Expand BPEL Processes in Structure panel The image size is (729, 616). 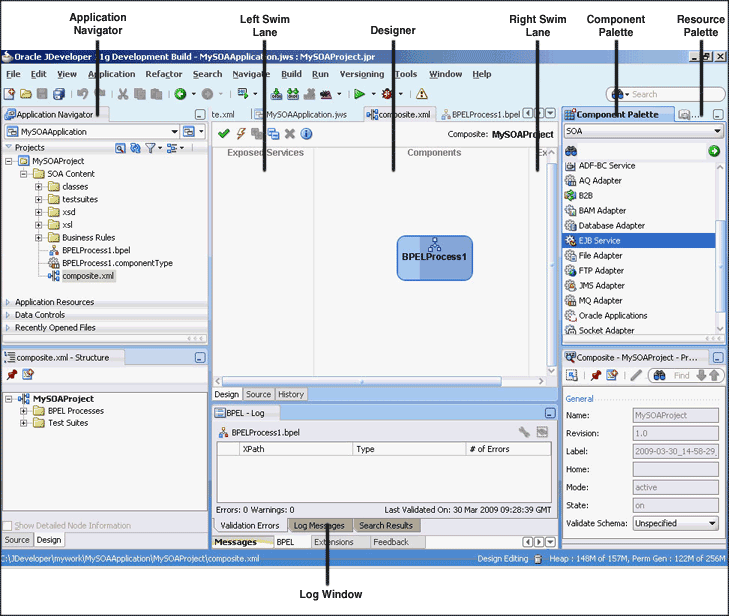[x=23, y=411]
